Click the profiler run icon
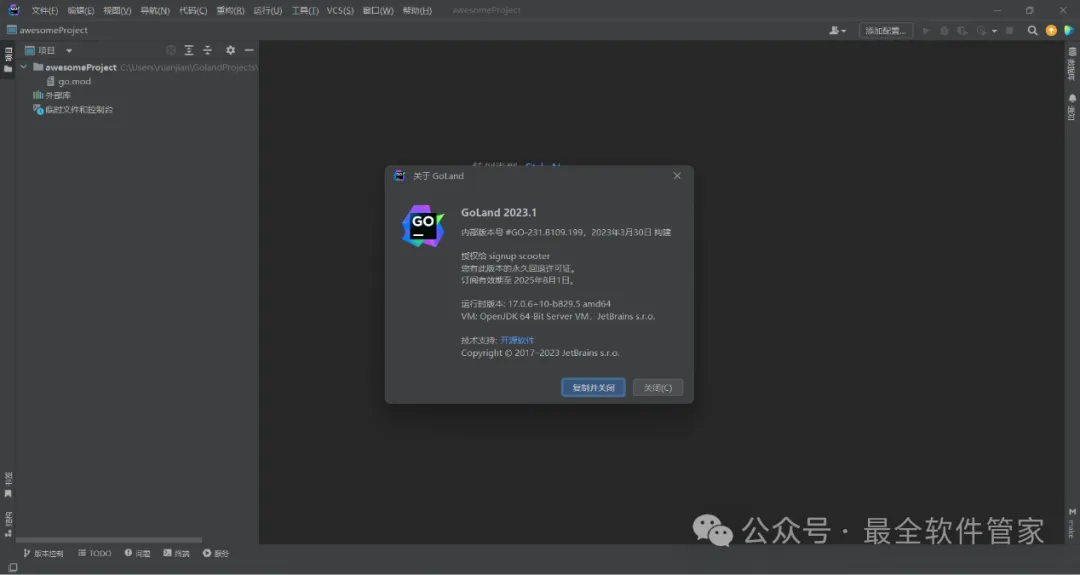Viewport: 1080px width, 575px height. 982,30
